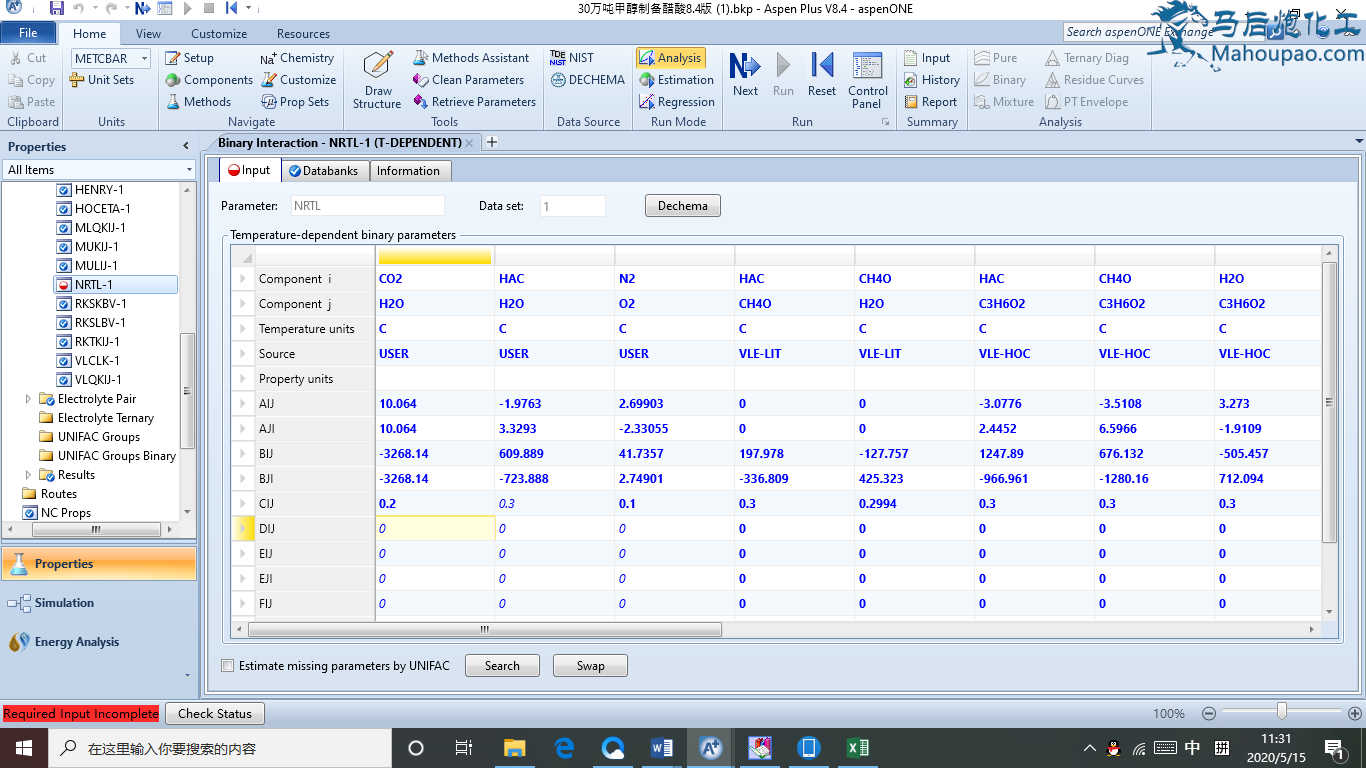Viewport: 1366px width, 768px height.
Task: Open the Energy Analysis environment
Action: pos(99,642)
